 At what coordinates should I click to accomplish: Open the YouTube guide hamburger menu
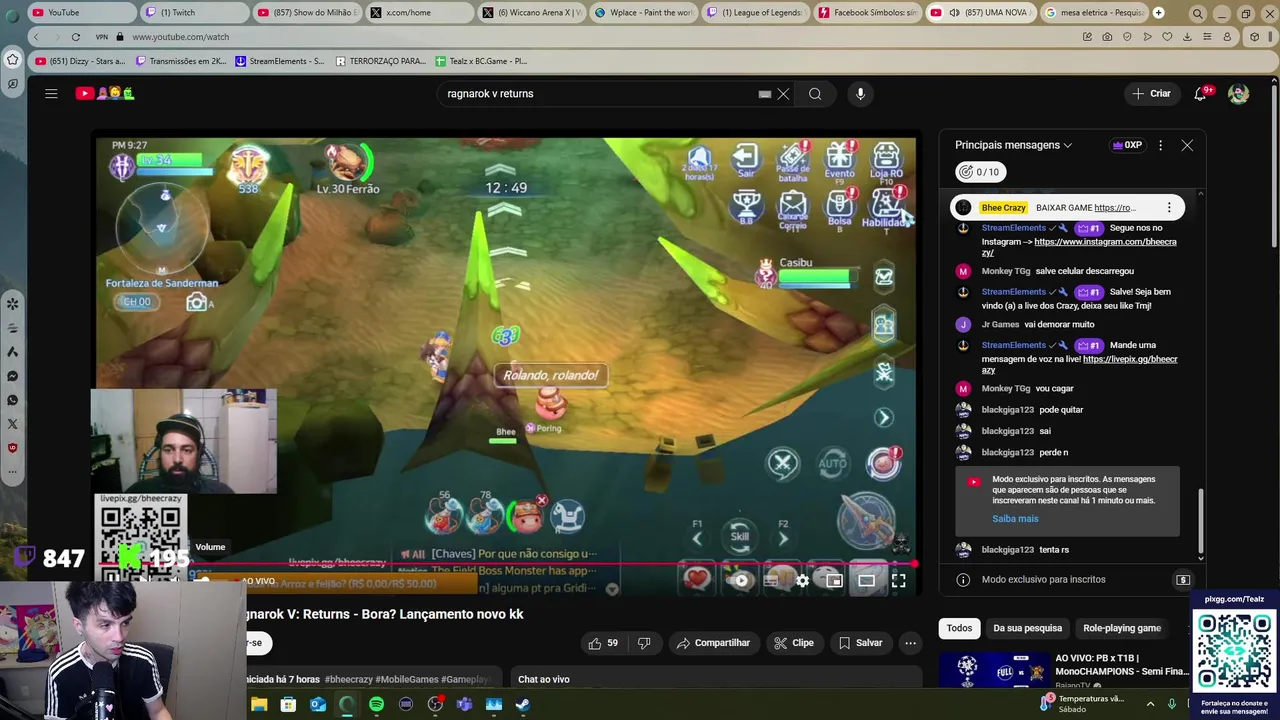pos(51,94)
